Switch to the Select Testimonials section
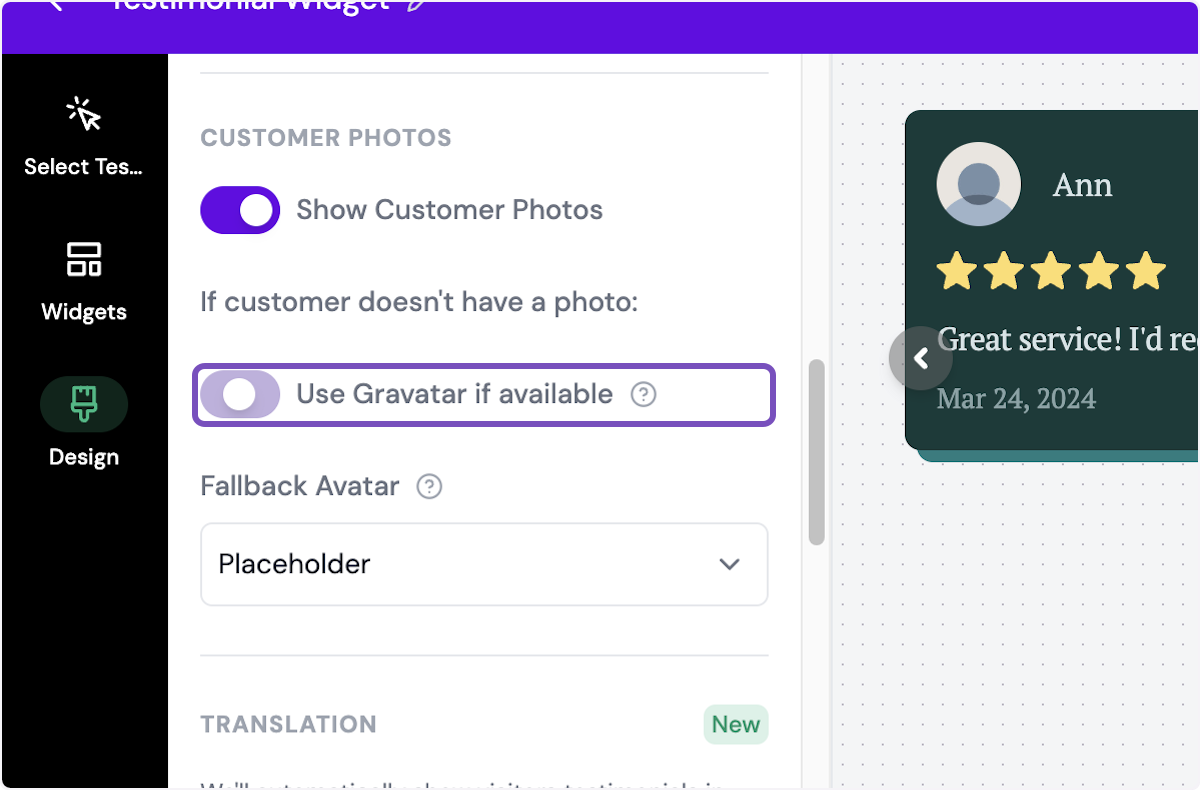Image resolution: width=1200 pixels, height=790 pixels. pos(84,138)
